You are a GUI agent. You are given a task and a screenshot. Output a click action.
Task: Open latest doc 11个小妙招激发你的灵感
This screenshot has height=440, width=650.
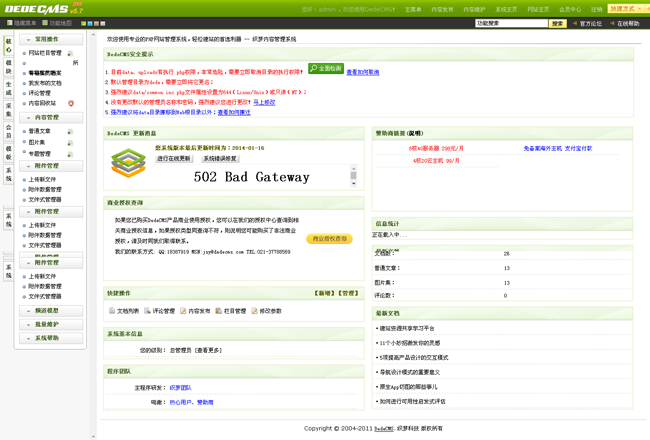pyautogui.click(x=410, y=343)
